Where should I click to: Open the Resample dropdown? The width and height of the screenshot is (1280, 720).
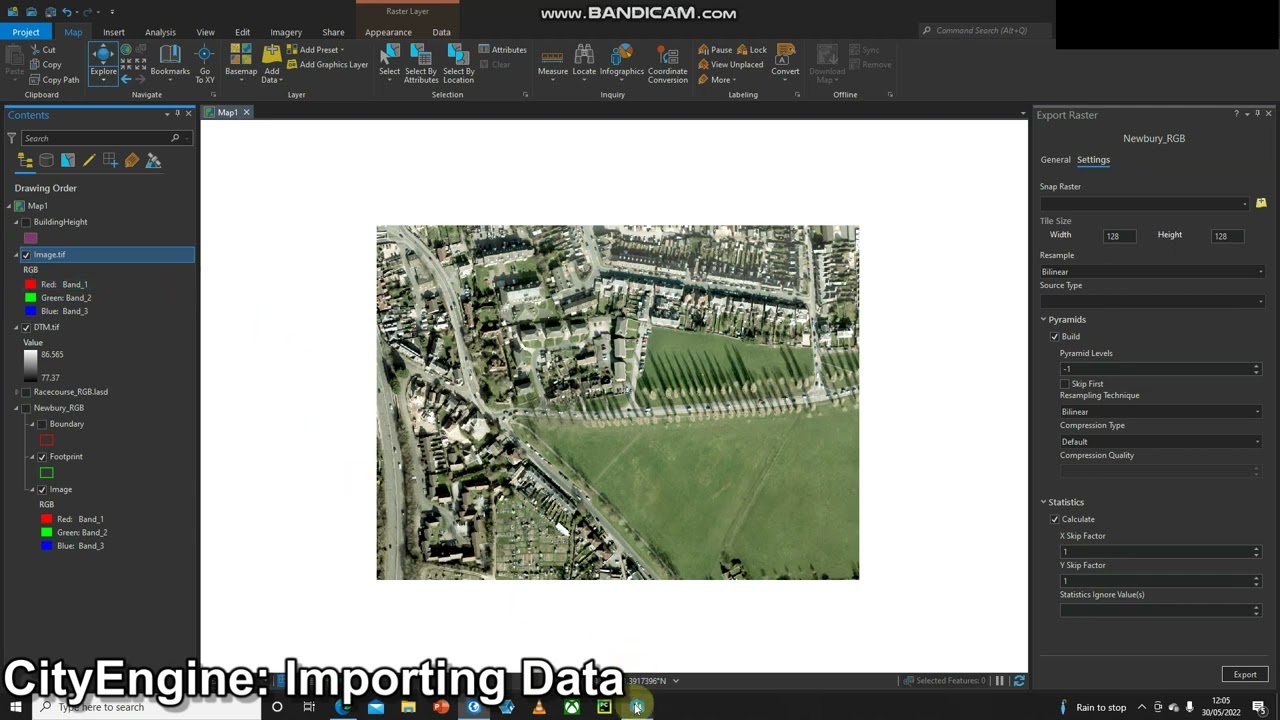pyautogui.click(x=1152, y=272)
